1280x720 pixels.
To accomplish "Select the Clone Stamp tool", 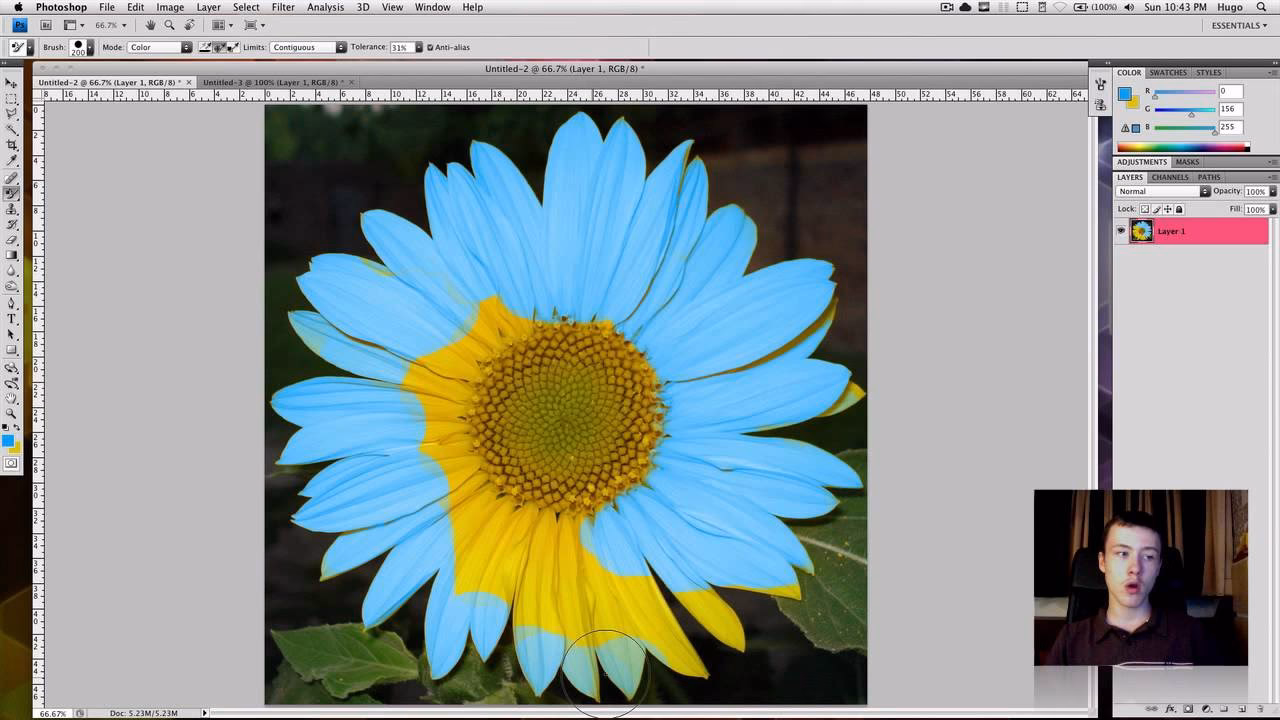I will tap(13, 209).
